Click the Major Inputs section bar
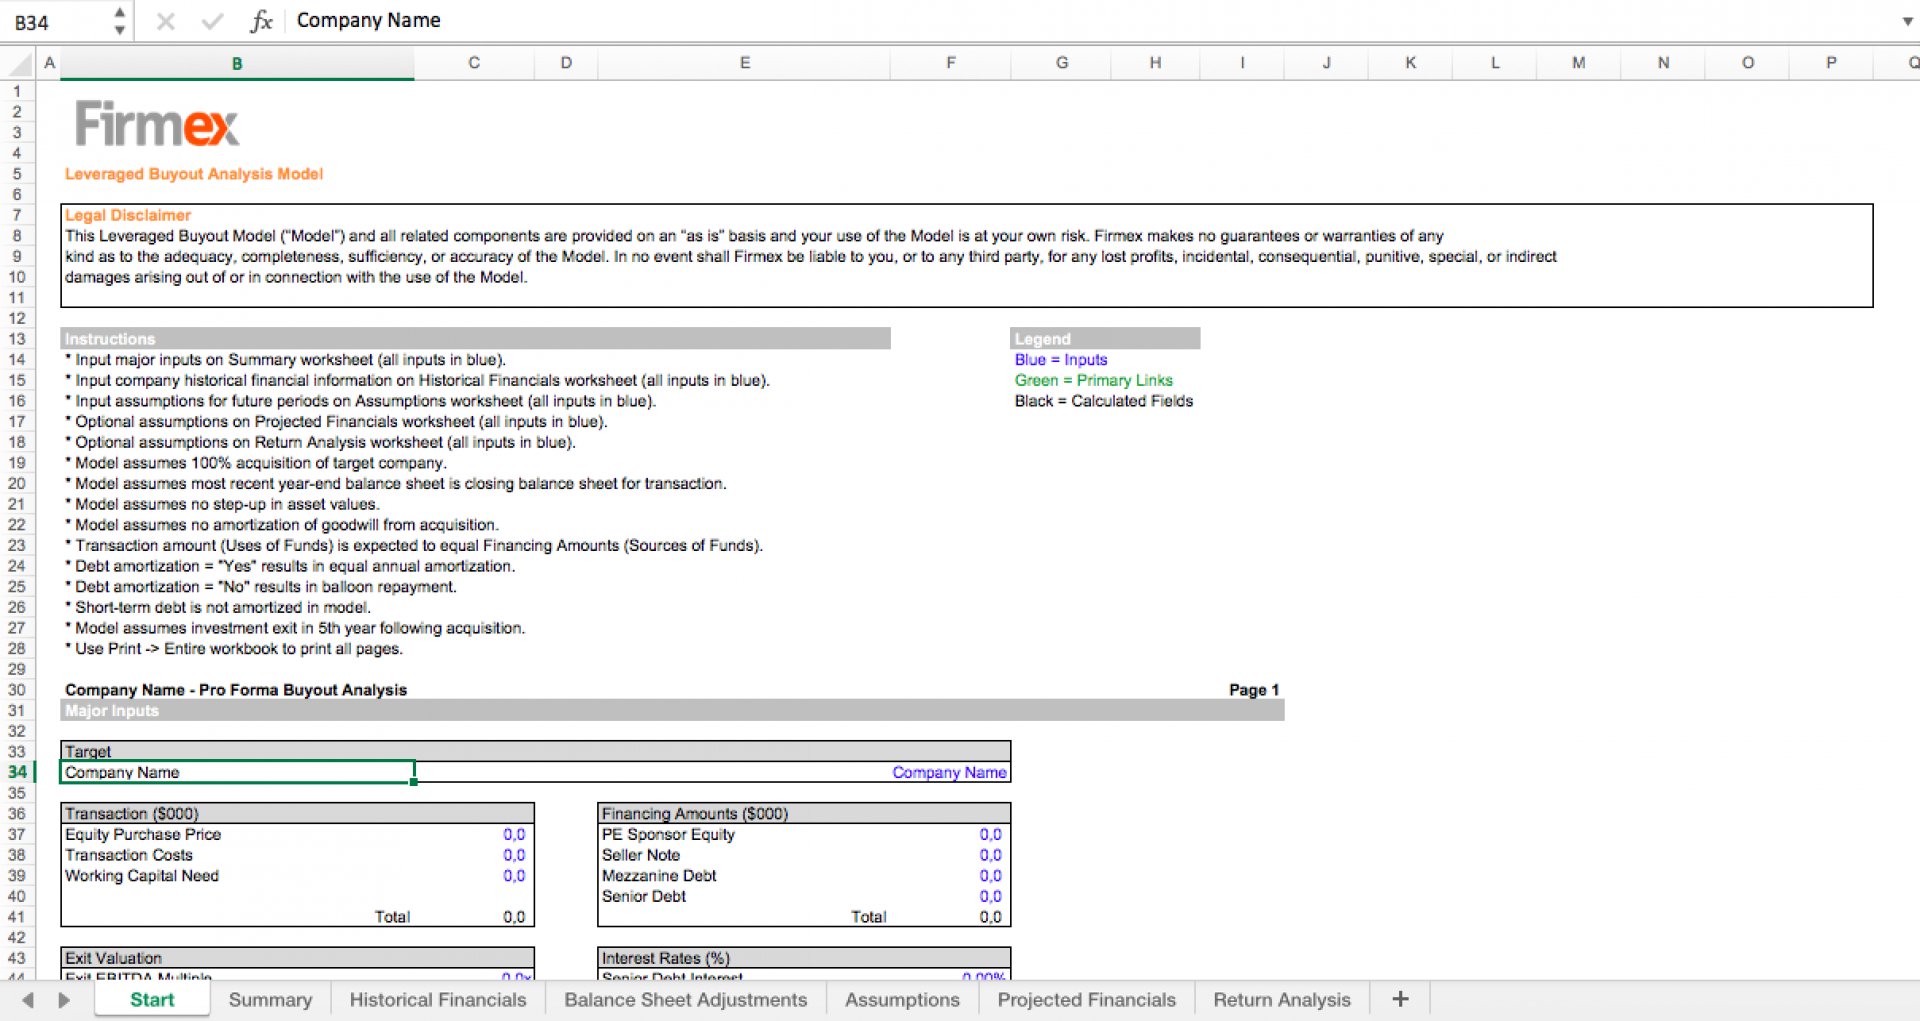Image resolution: width=1920 pixels, height=1021 pixels. (x=672, y=711)
